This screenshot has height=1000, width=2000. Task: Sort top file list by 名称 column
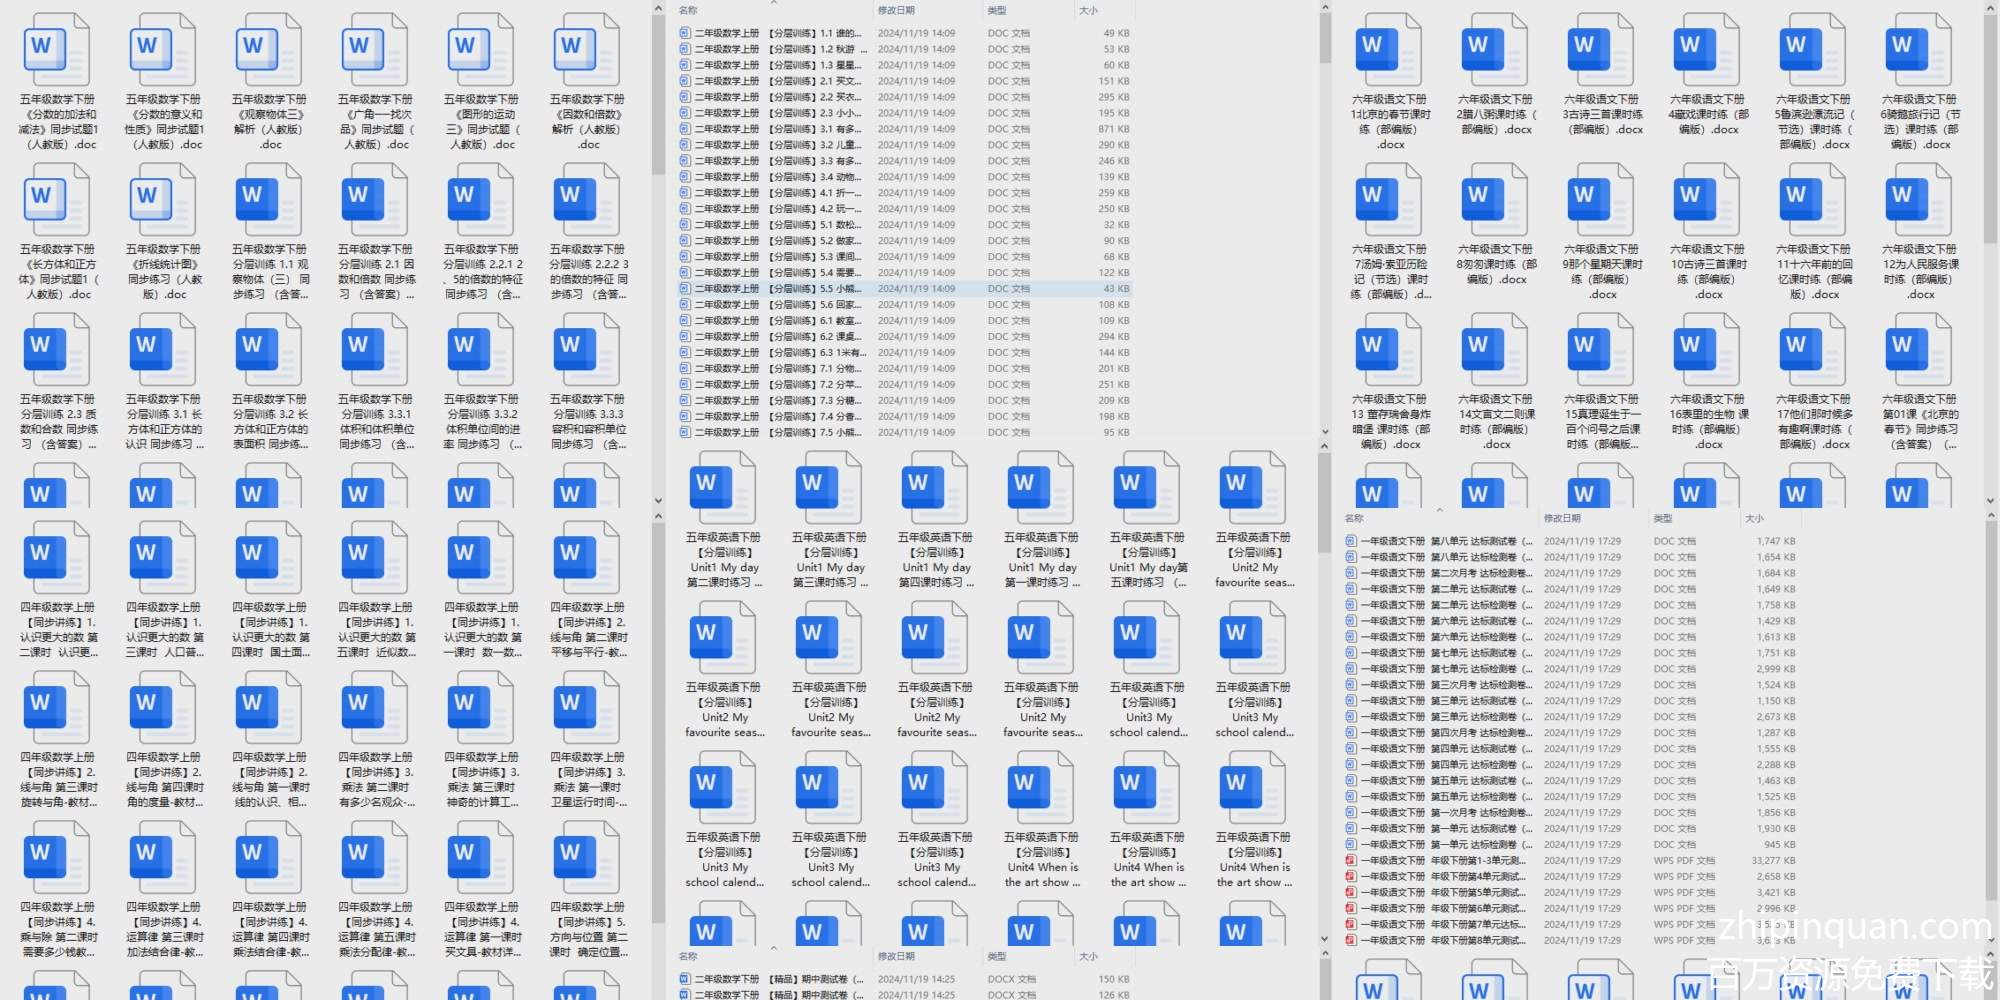tap(689, 11)
